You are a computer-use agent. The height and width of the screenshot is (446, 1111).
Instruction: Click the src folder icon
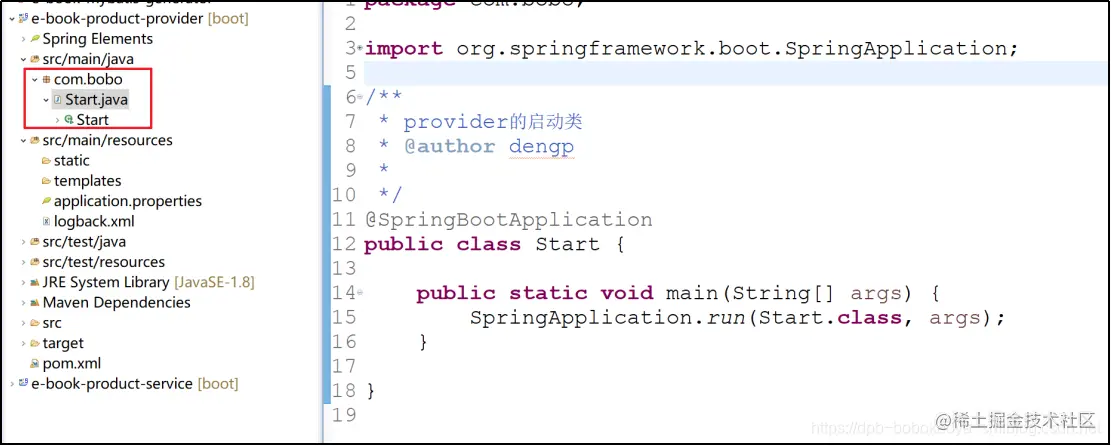pos(35,323)
